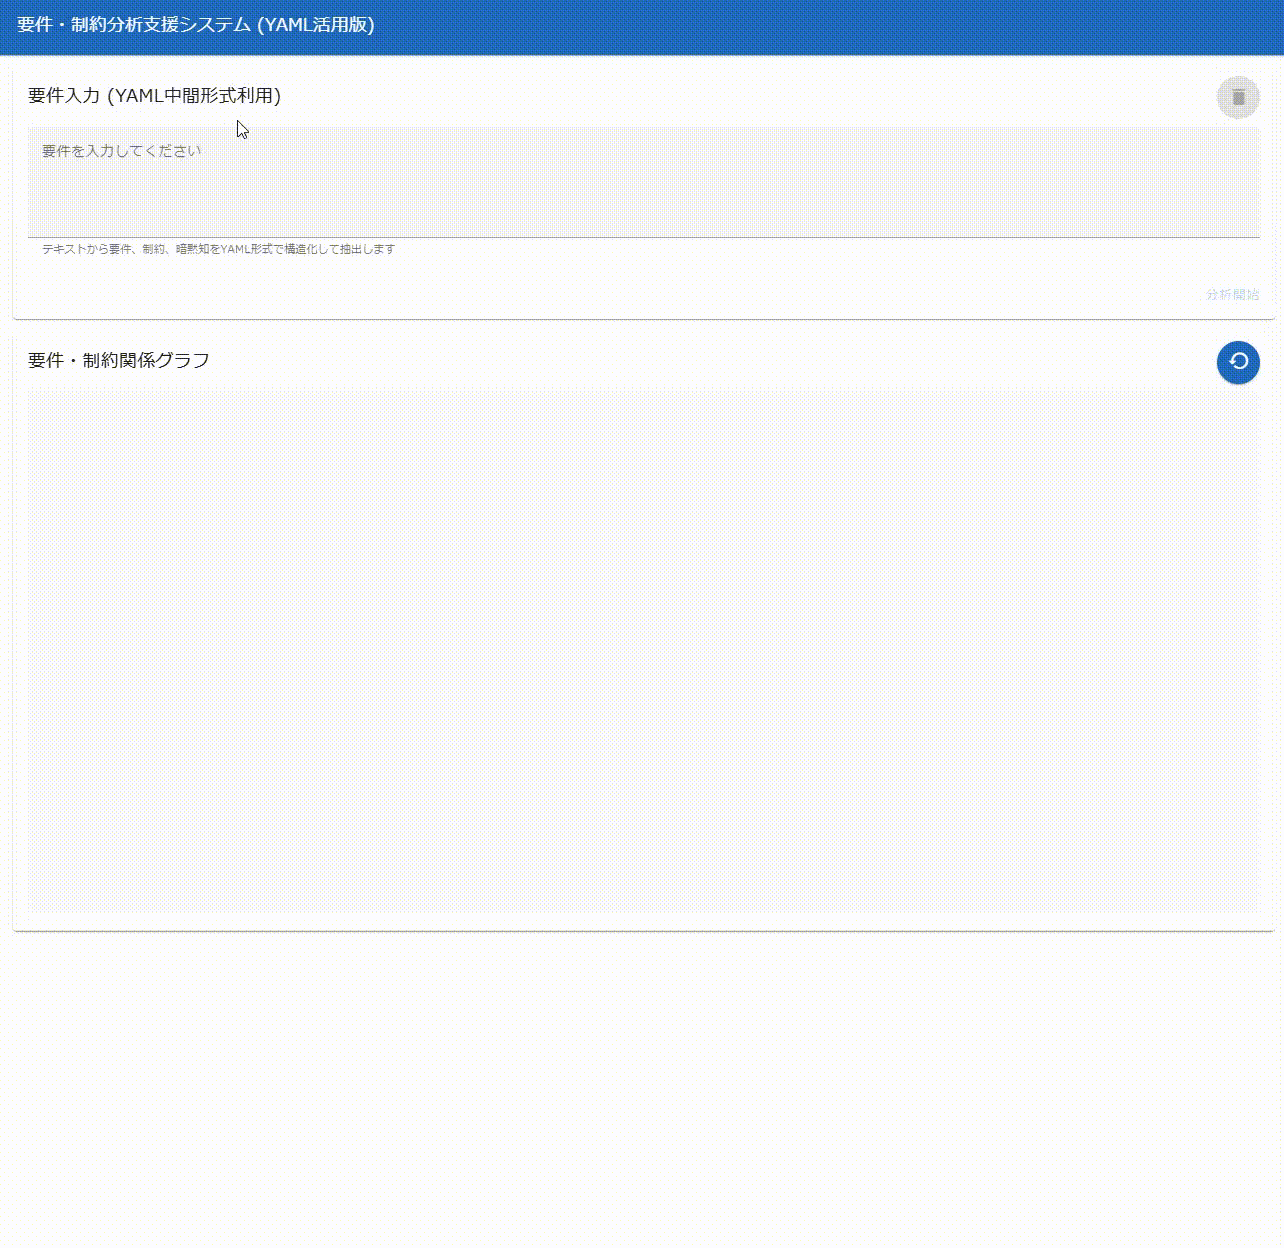Screen dimensions: 1284x1248
Task: Click the app title 要件・制約分析支援システム
Action: (196, 25)
